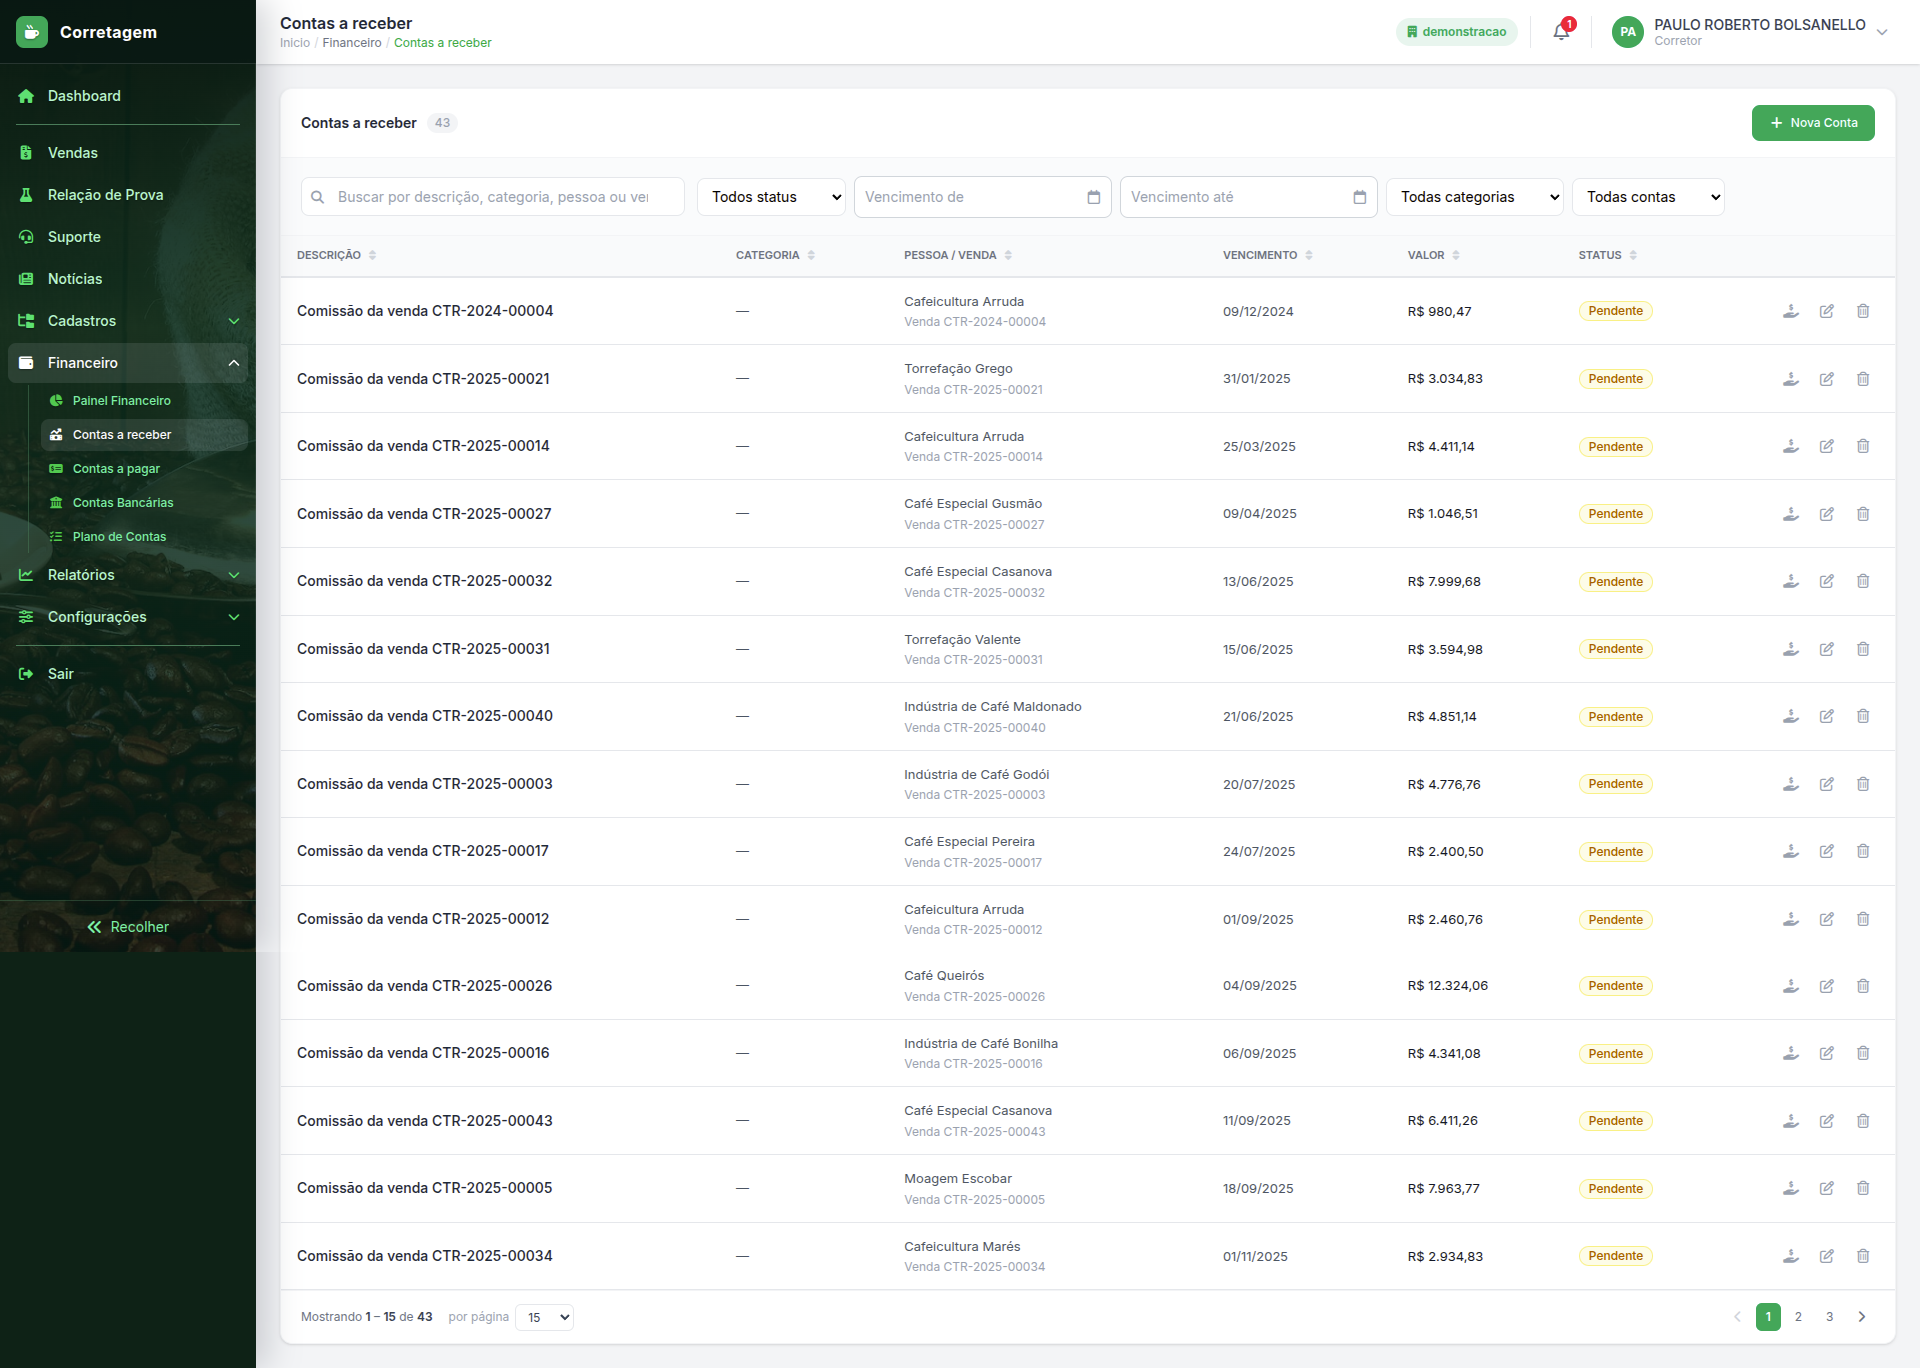Click receive-payment icon for CTR-2025-00043 row
Image resolution: width=1920 pixels, height=1368 pixels.
click(x=1791, y=1121)
